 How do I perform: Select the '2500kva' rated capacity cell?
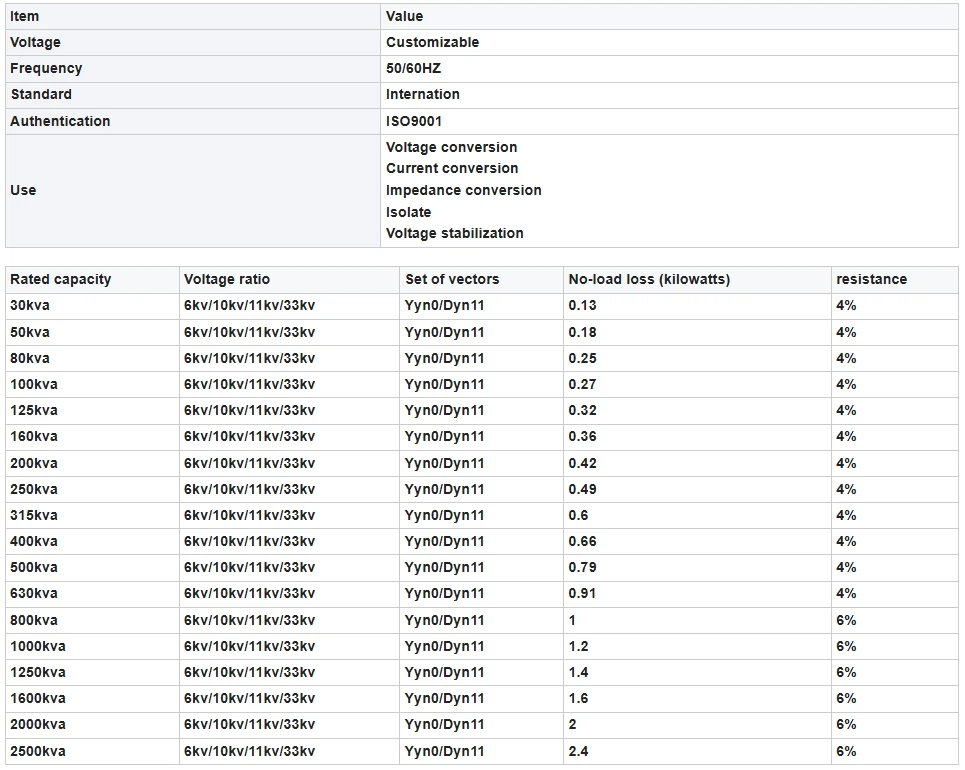pyautogui.click(x=38, y=751)
